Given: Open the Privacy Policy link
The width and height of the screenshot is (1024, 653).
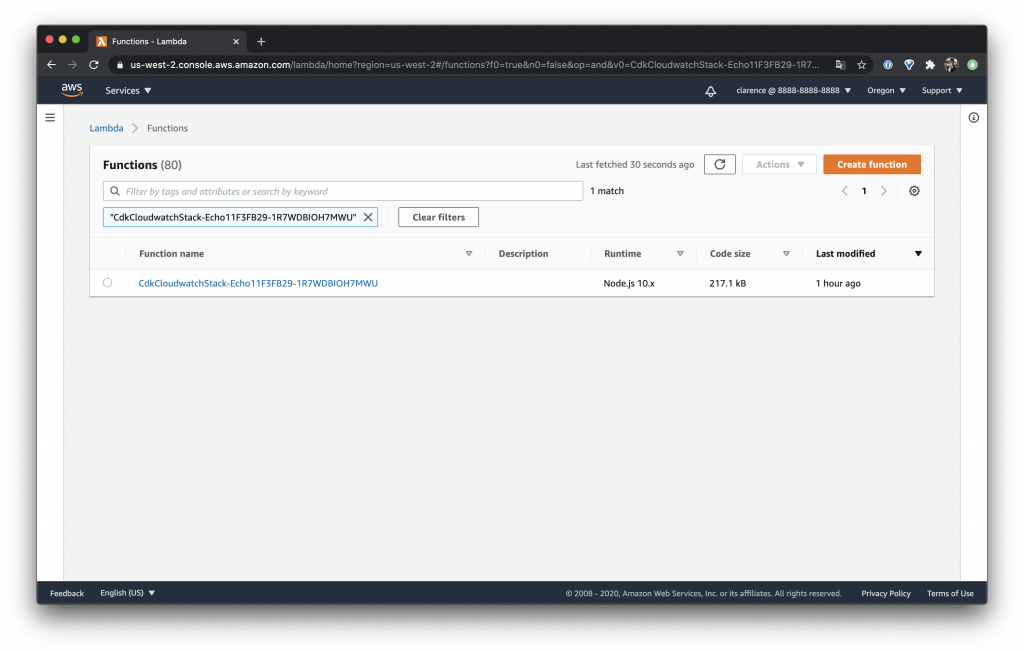Looking at the screenshot, I should click(x=886, y=593).
